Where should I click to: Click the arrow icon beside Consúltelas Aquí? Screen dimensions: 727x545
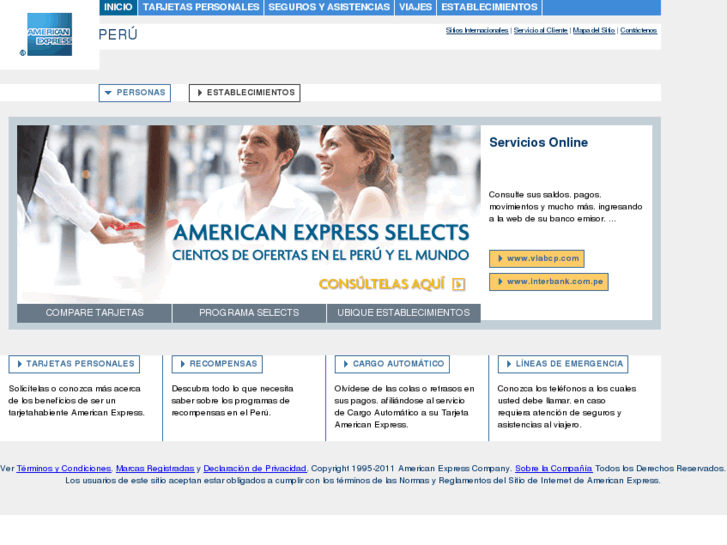coord(459,284)
